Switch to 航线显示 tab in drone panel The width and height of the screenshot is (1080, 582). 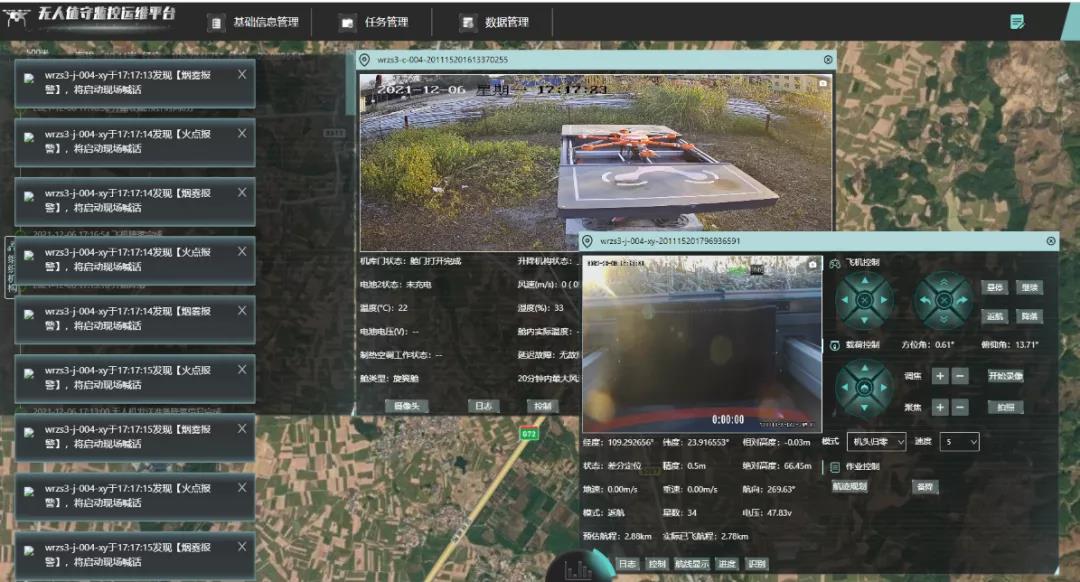691,564
